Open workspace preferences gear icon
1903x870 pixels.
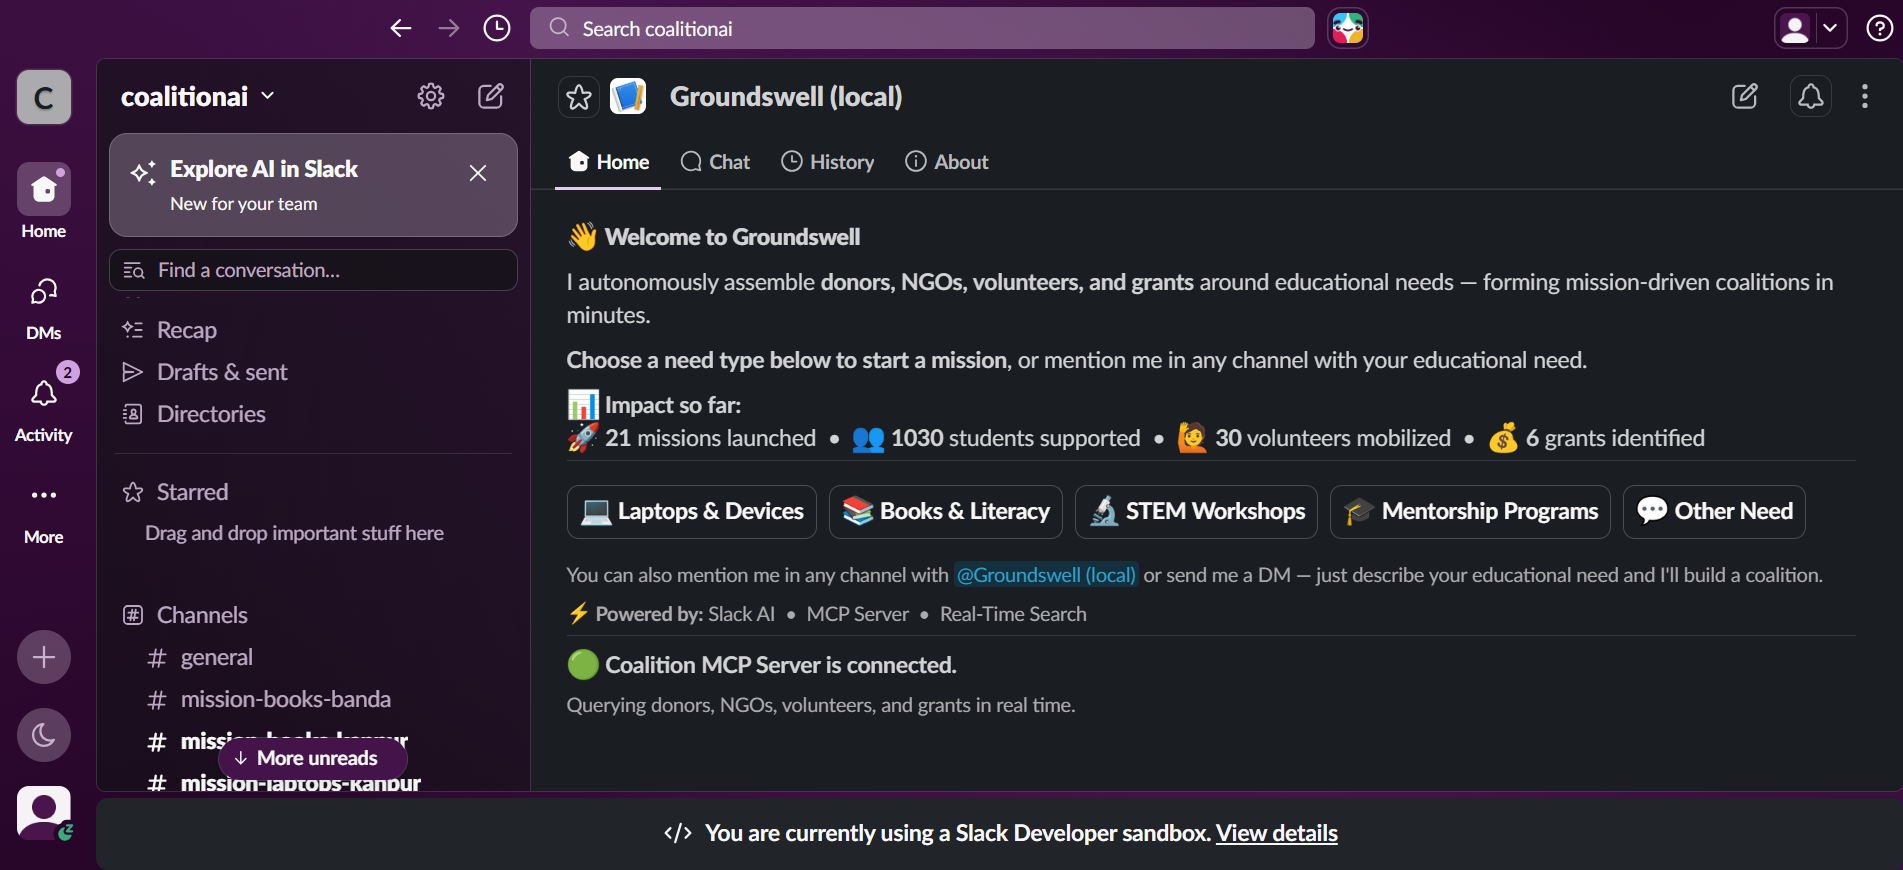431,96
